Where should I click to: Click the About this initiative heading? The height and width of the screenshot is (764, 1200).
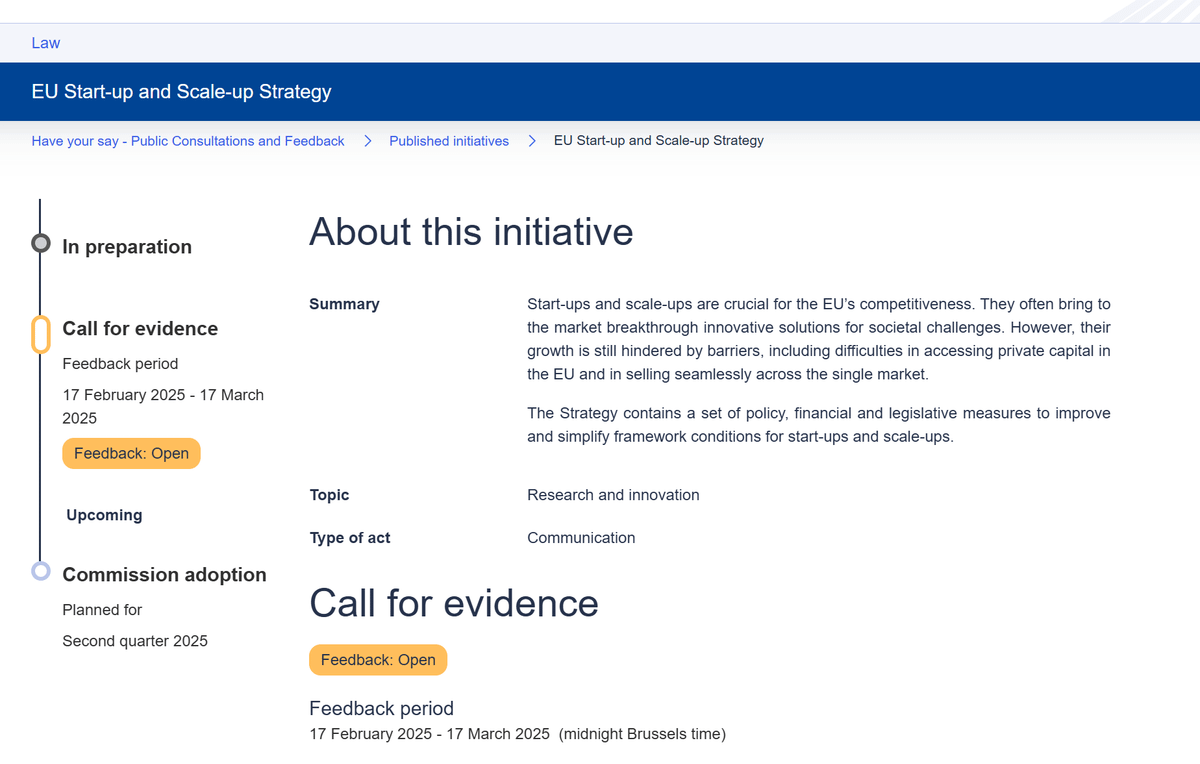tap(471, 231)
